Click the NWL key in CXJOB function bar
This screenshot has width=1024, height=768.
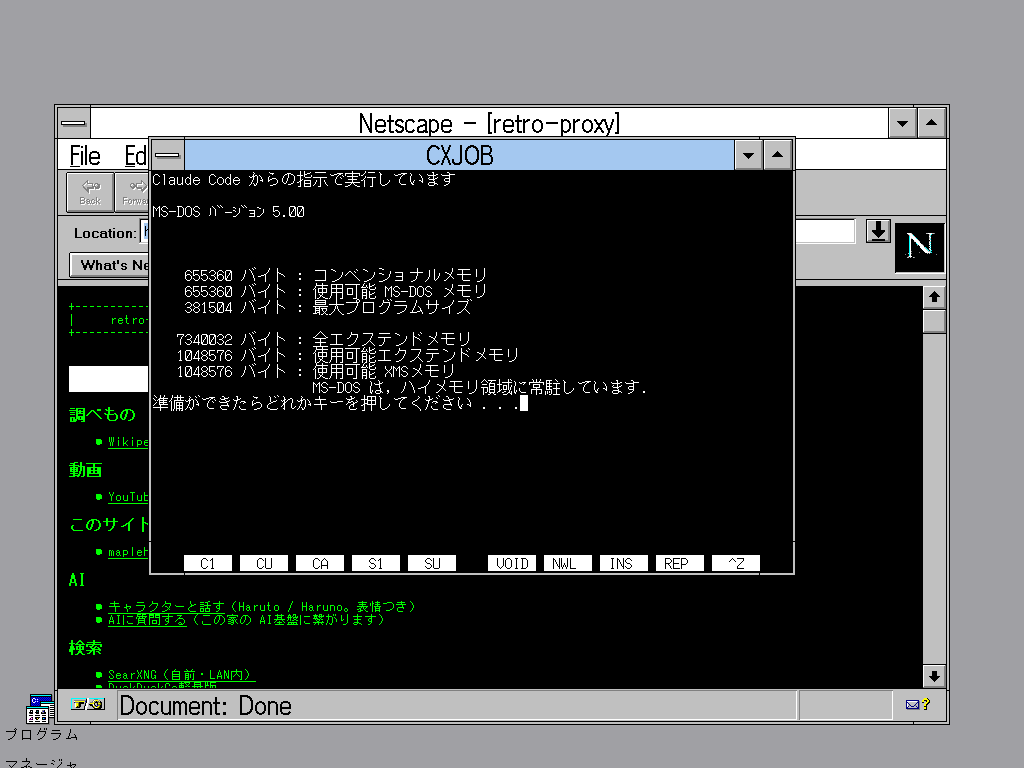pyautogui.click(x=568, y=564)
